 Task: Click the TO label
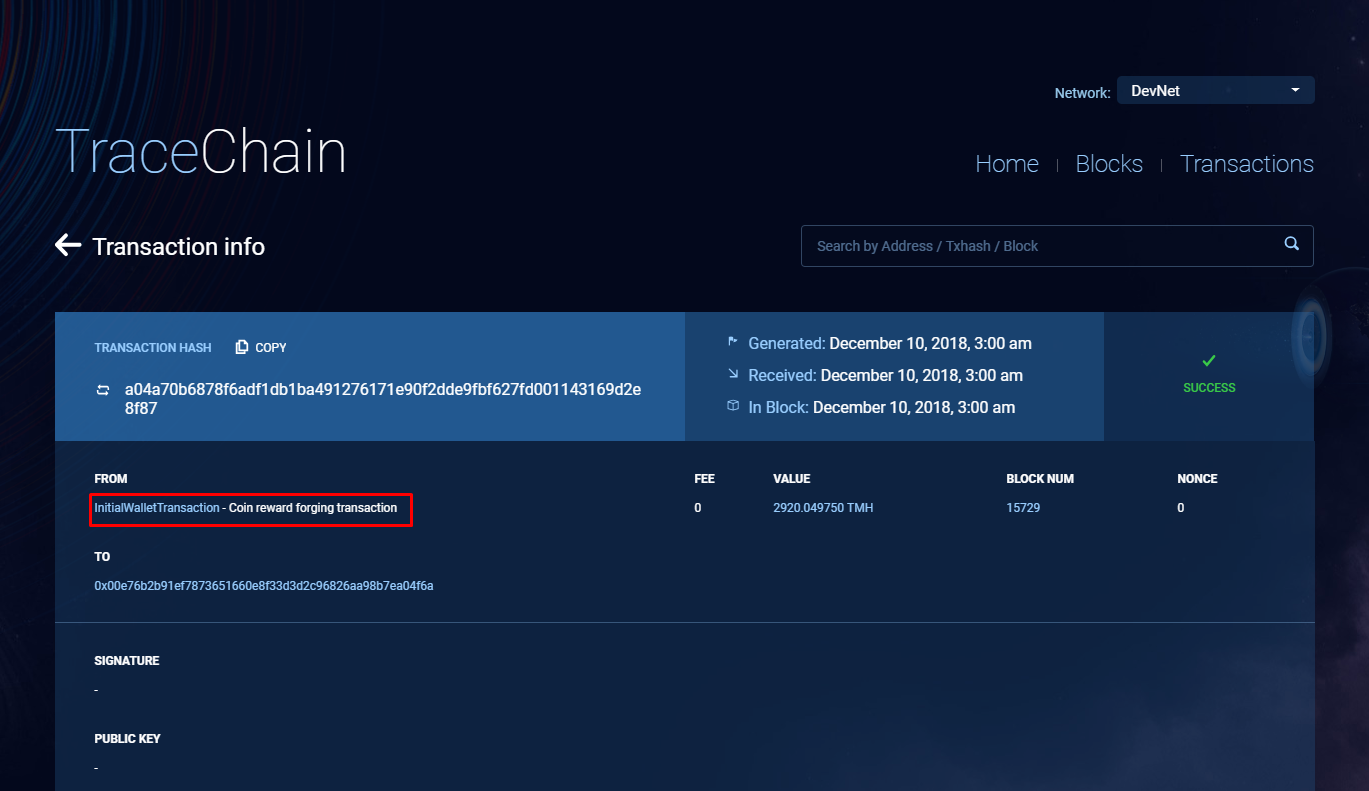102,557
